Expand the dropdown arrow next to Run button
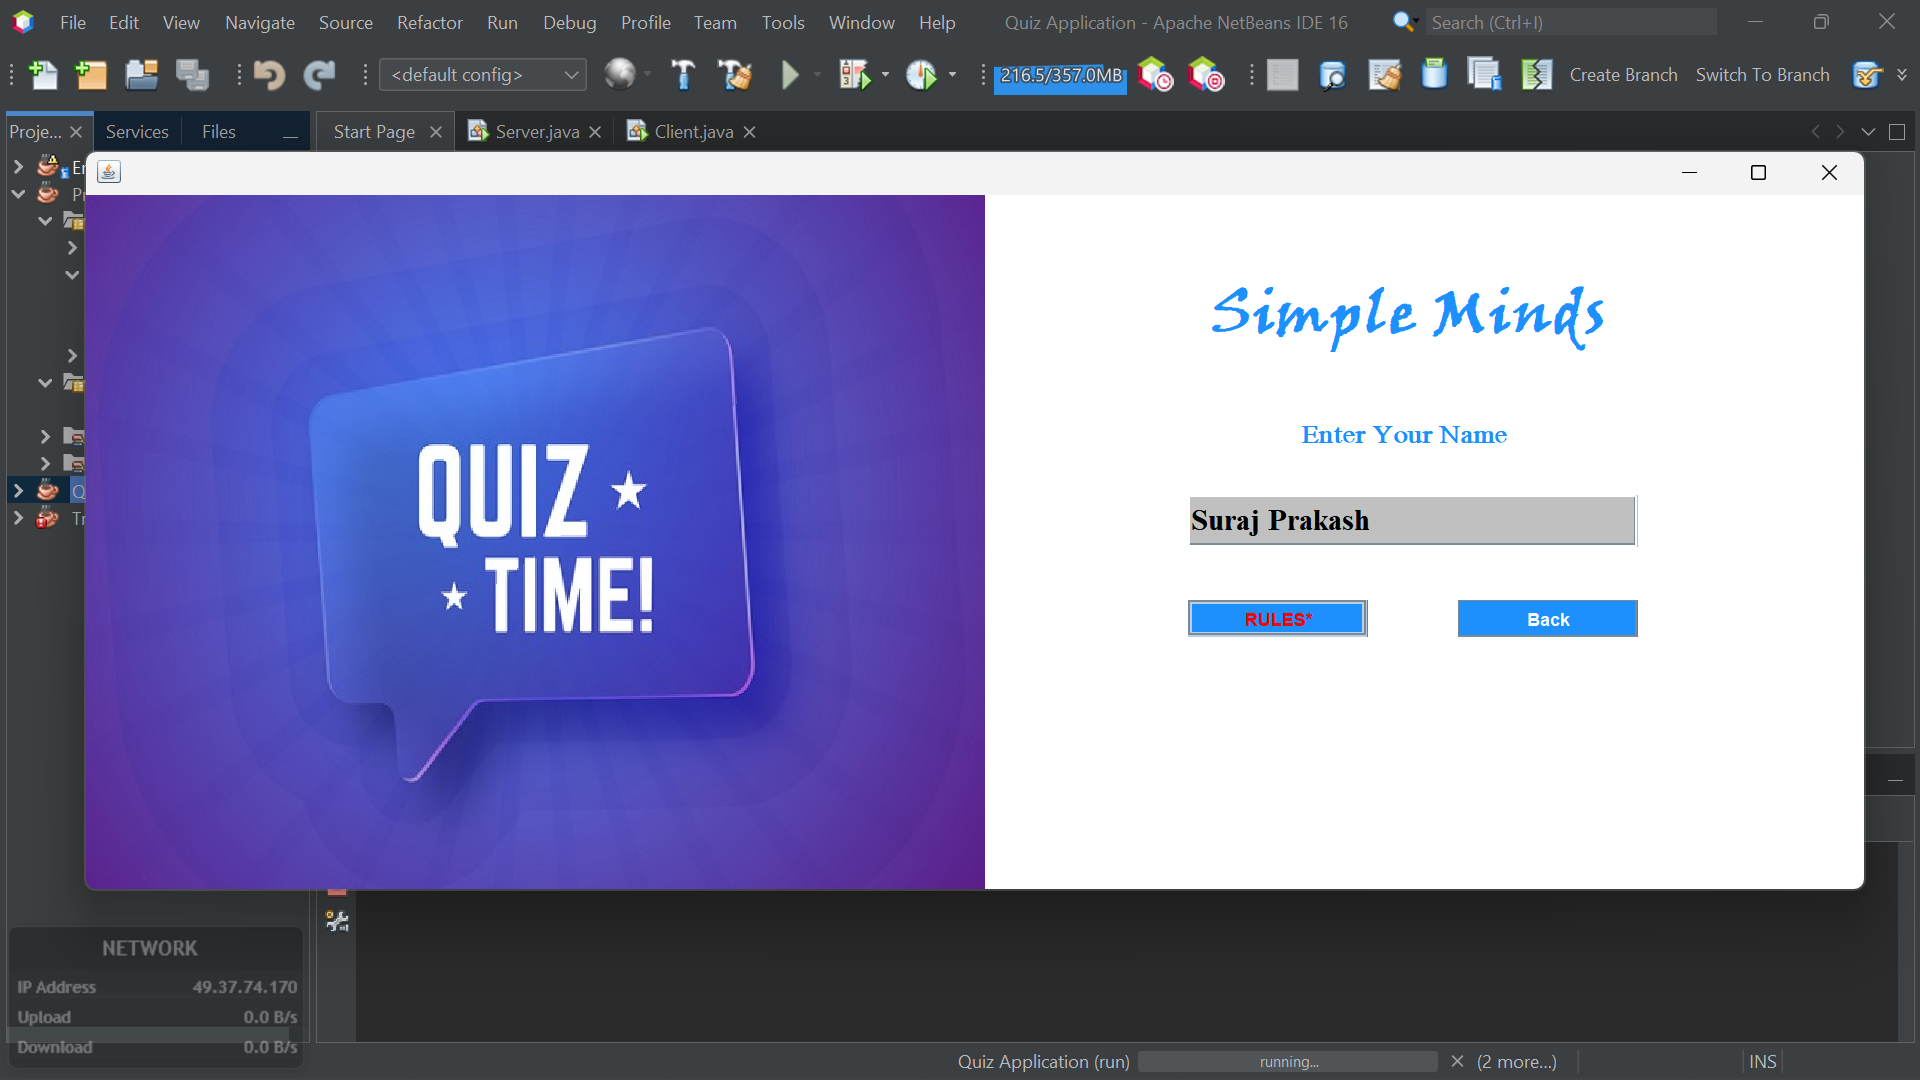The image size is (1920, 1080). pos(817,74)
